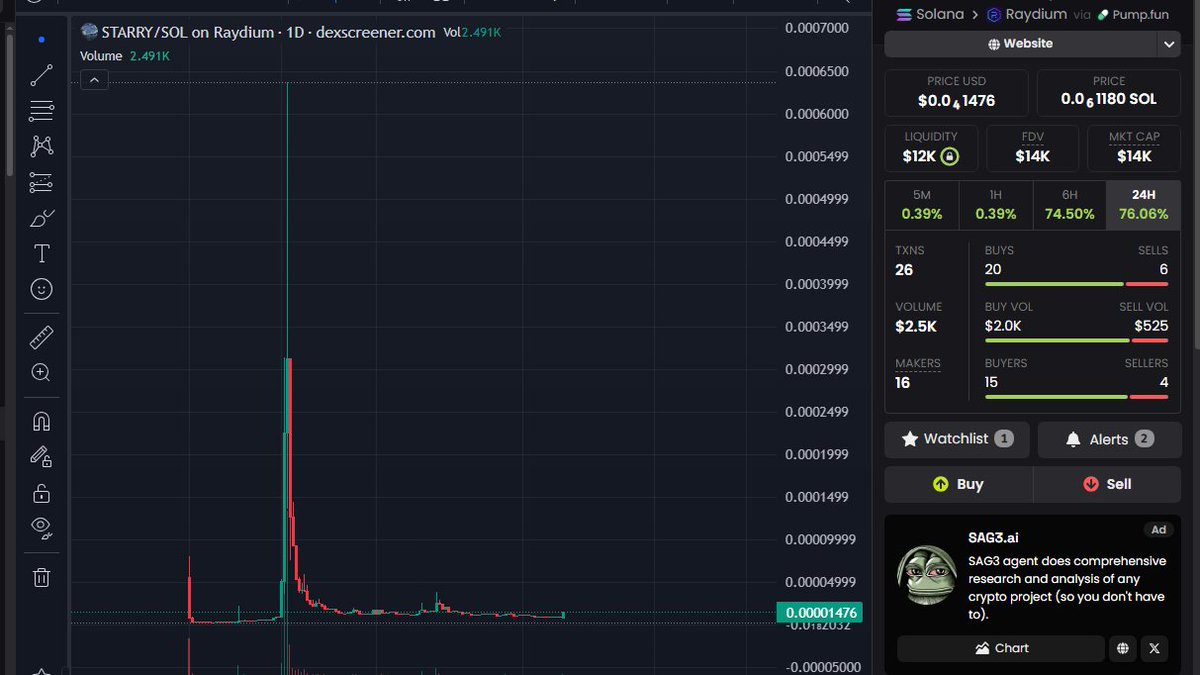Click the VOLUME $2.5K value
This screenshot has width=1200, height=675.
[x=916, y=327]
